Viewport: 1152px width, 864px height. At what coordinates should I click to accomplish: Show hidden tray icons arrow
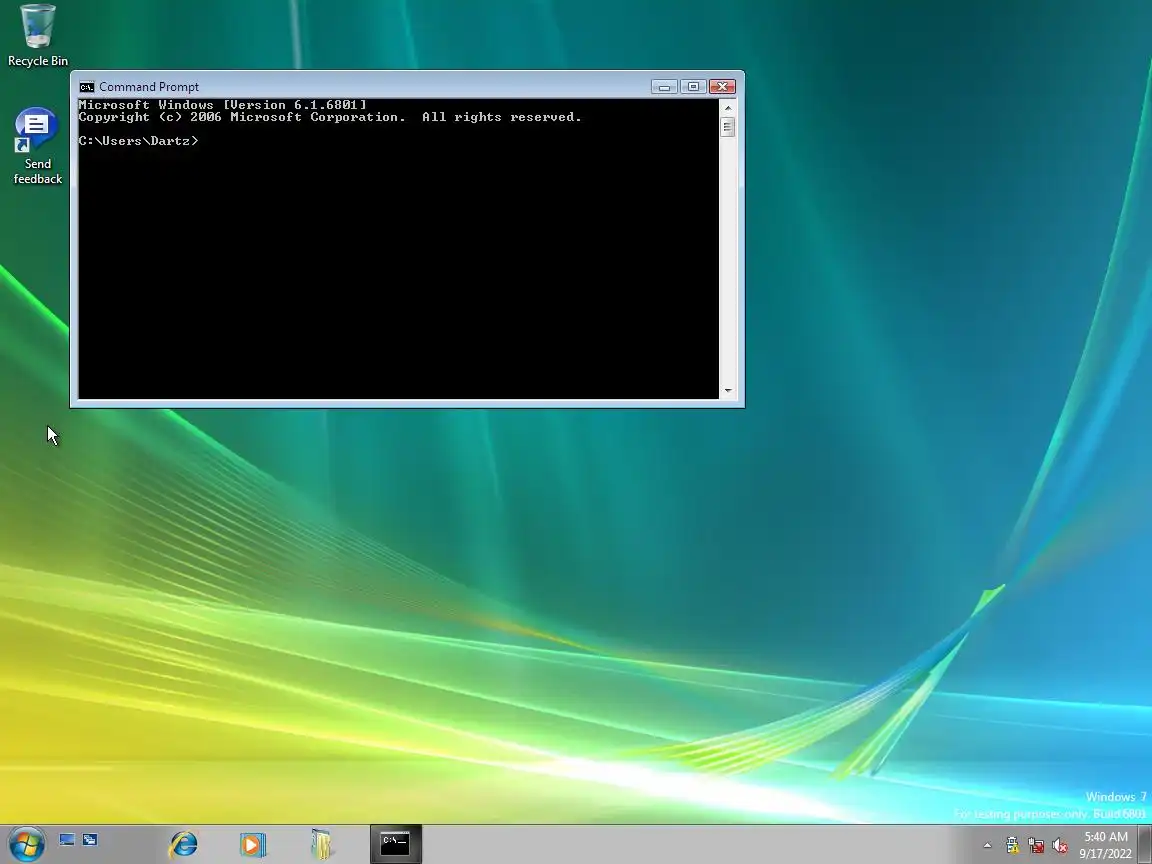[x=987, y=846]
